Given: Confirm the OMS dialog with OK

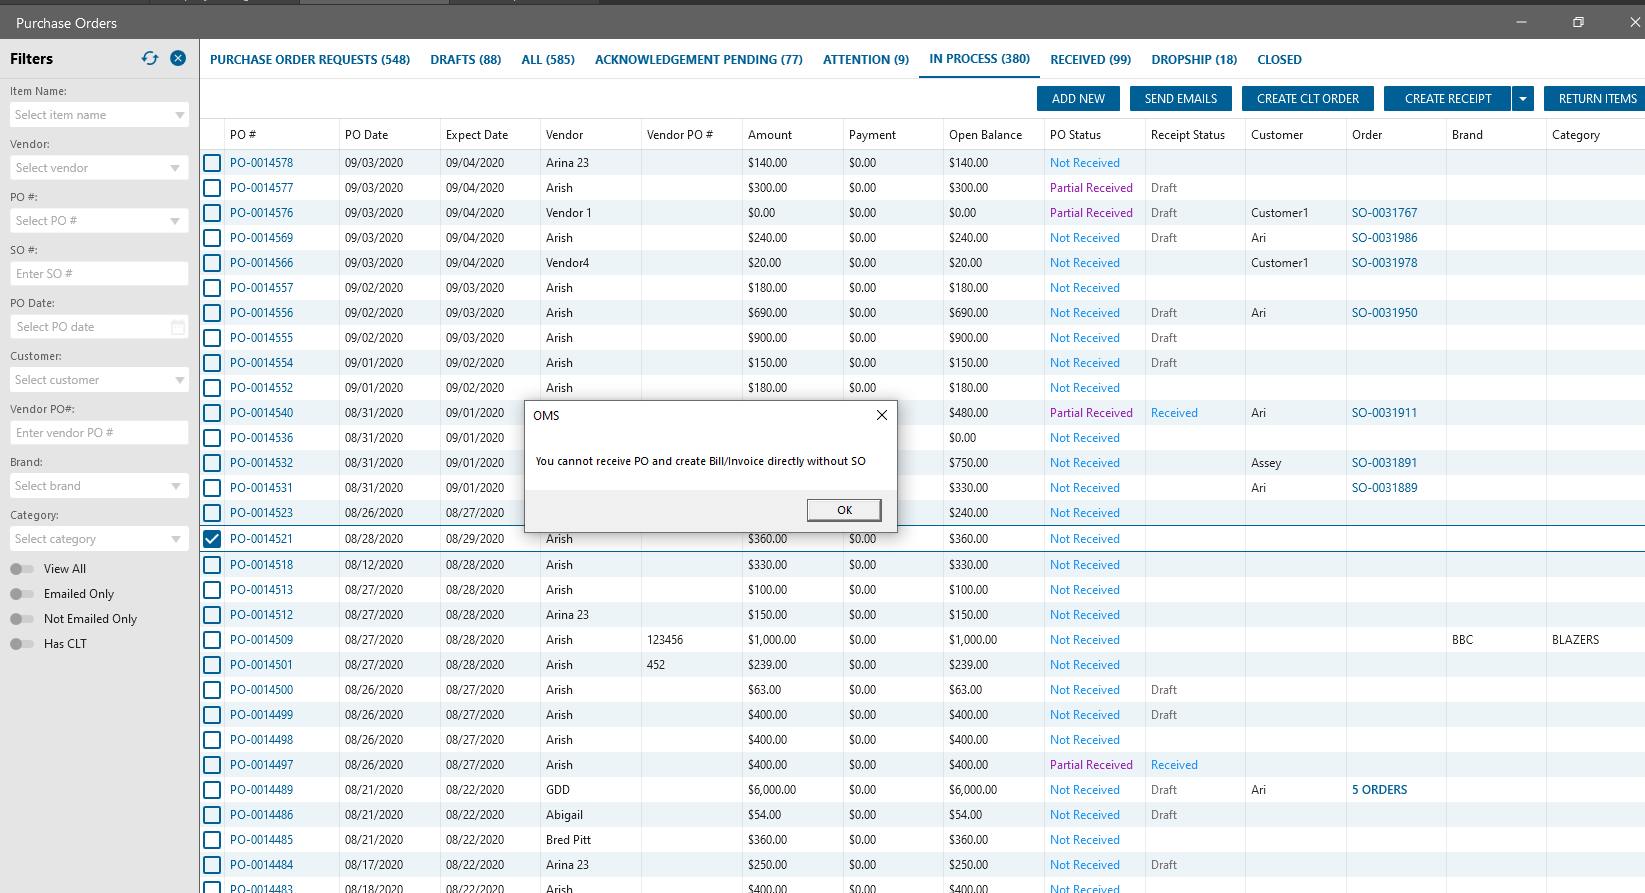Looking at the screenshot, I should coord(844,510).
